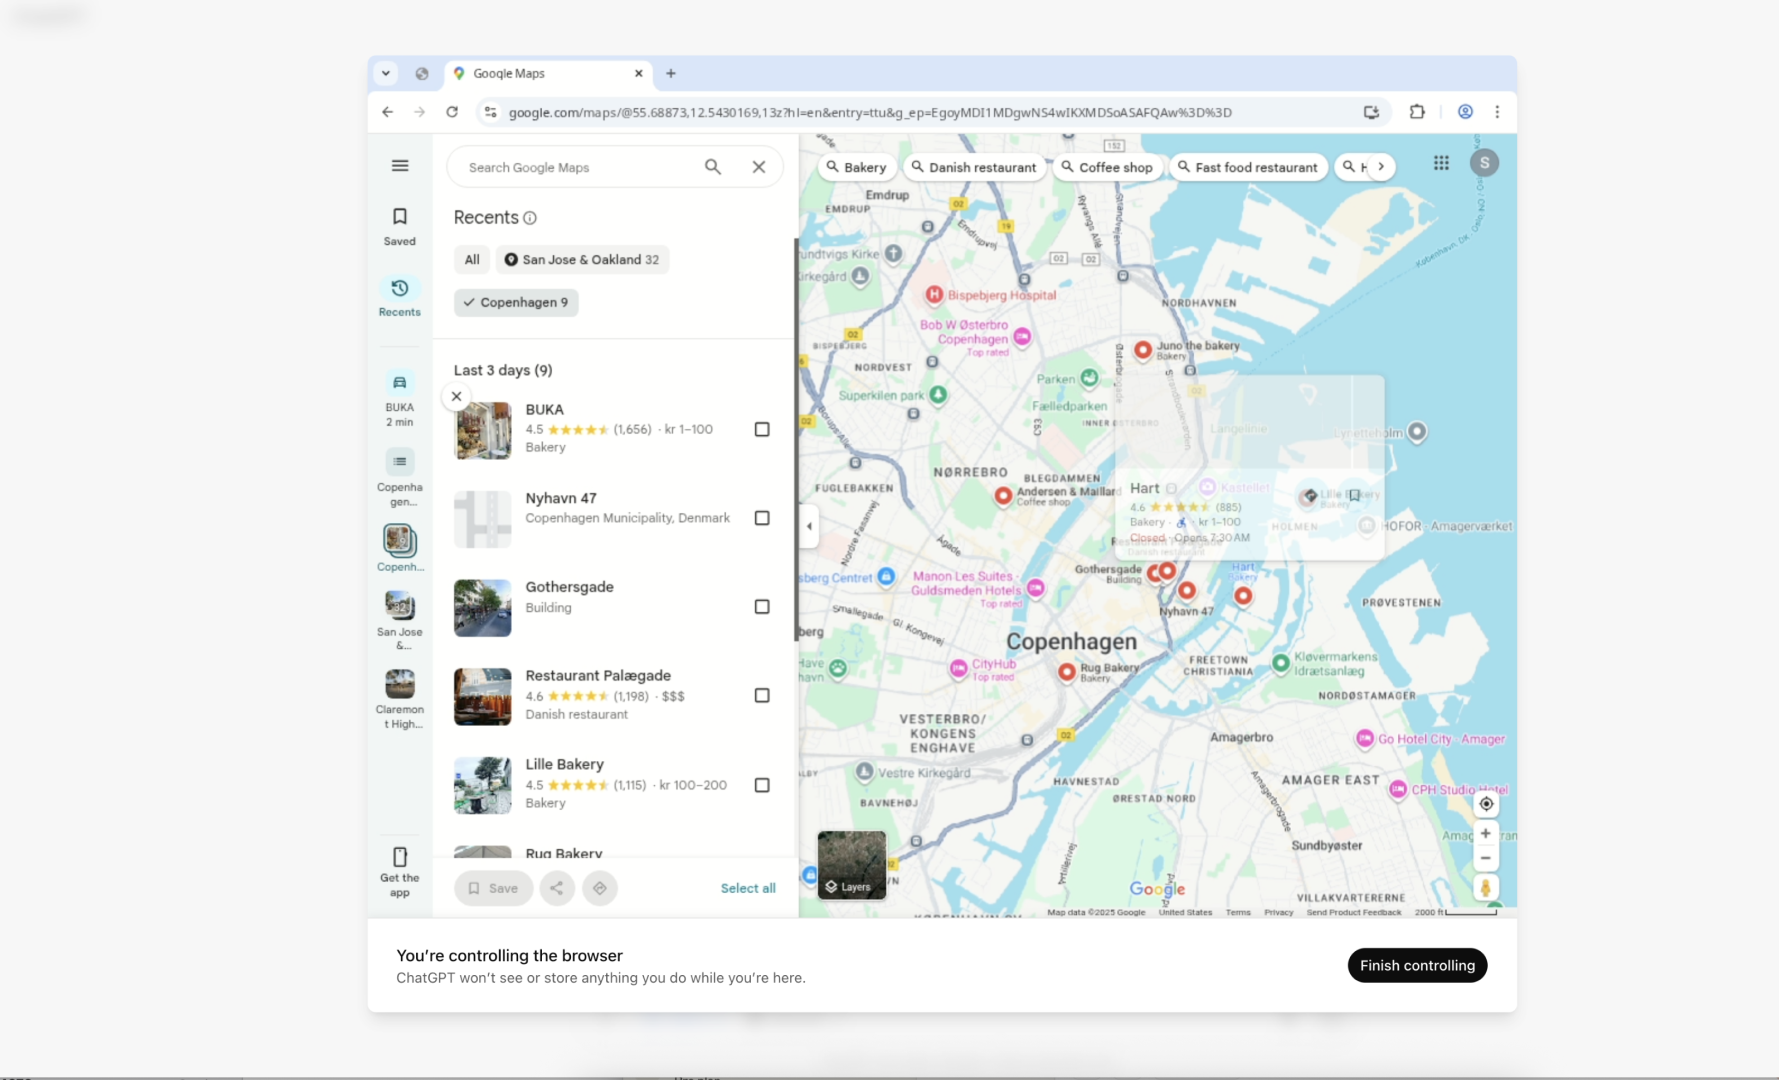1779x1080 pixels.
Task: Dismiss the selection with round X button
Action: (x=456, y=396)
